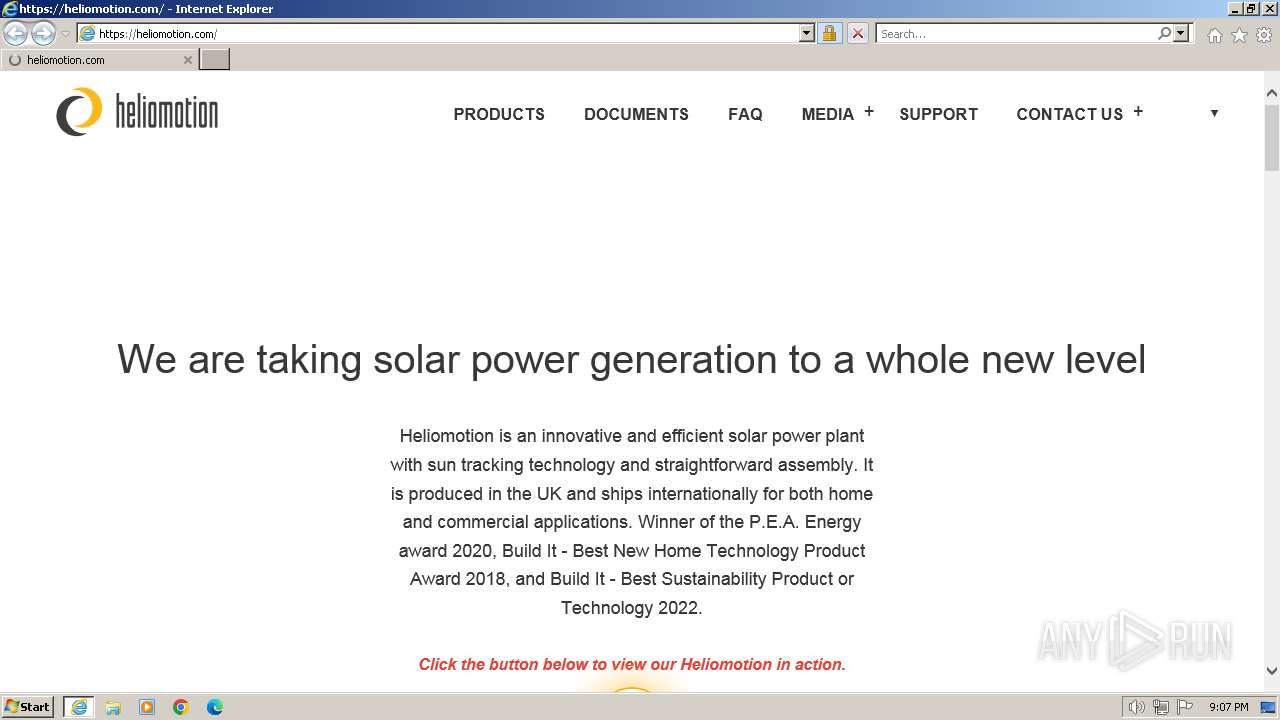Screen dimensions: 1280x720
Task: View the security report lock icon
Action: [x=829, y=34]
